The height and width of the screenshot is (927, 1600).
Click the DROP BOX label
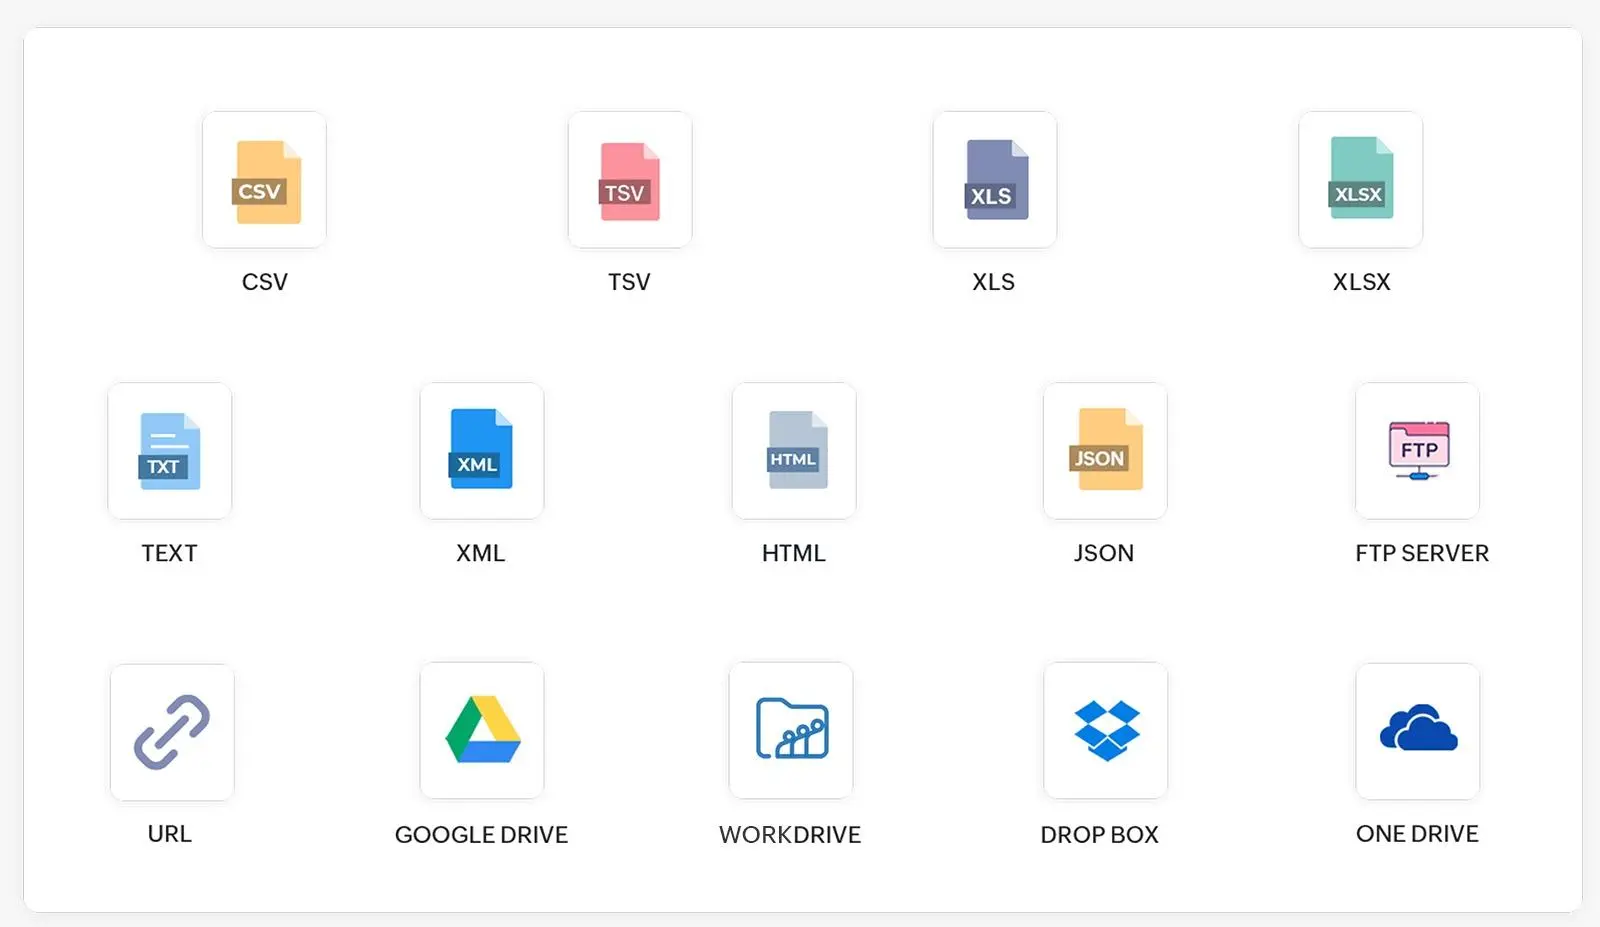[x=1100, y=835]
